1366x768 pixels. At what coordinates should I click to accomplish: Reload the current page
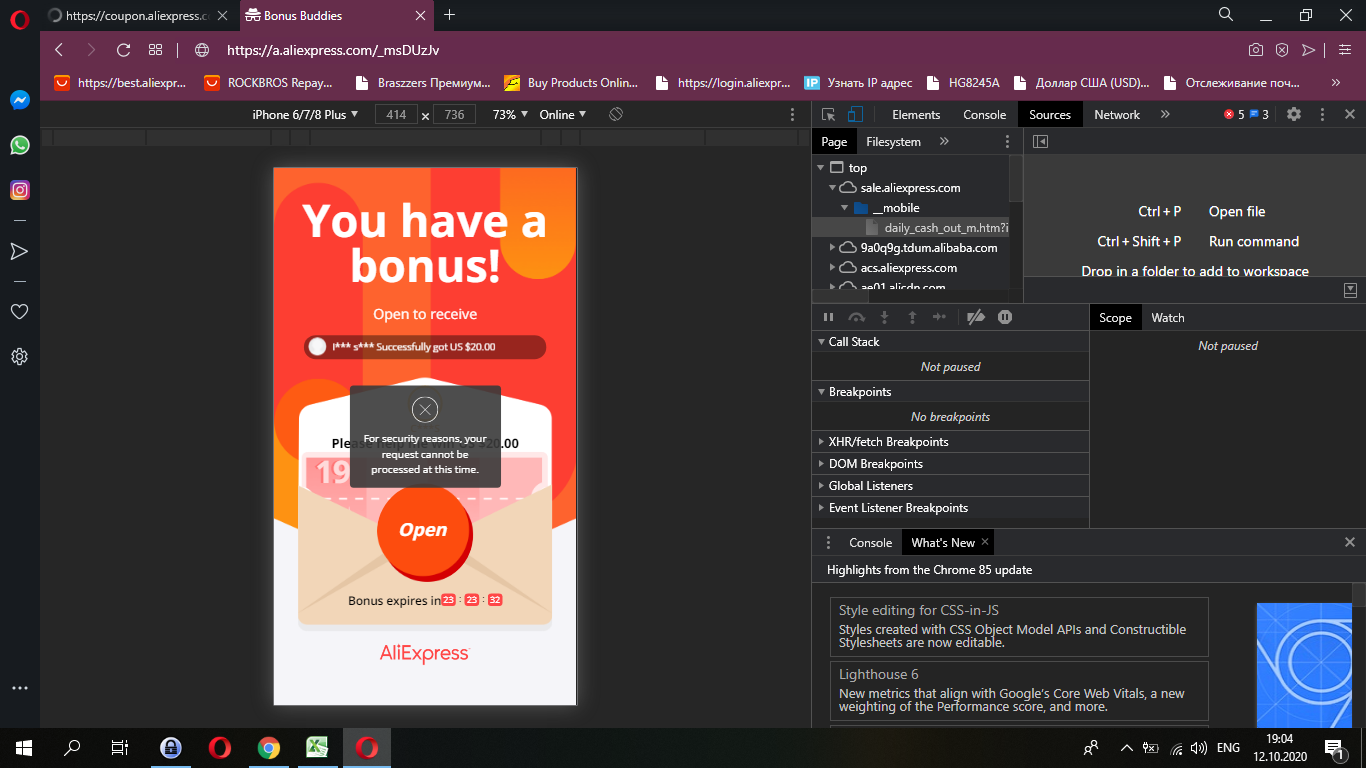(124, 50)
